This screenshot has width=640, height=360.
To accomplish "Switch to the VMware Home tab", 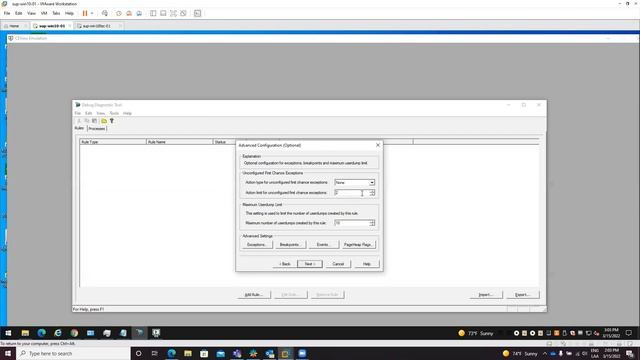I will click(14, 26).
